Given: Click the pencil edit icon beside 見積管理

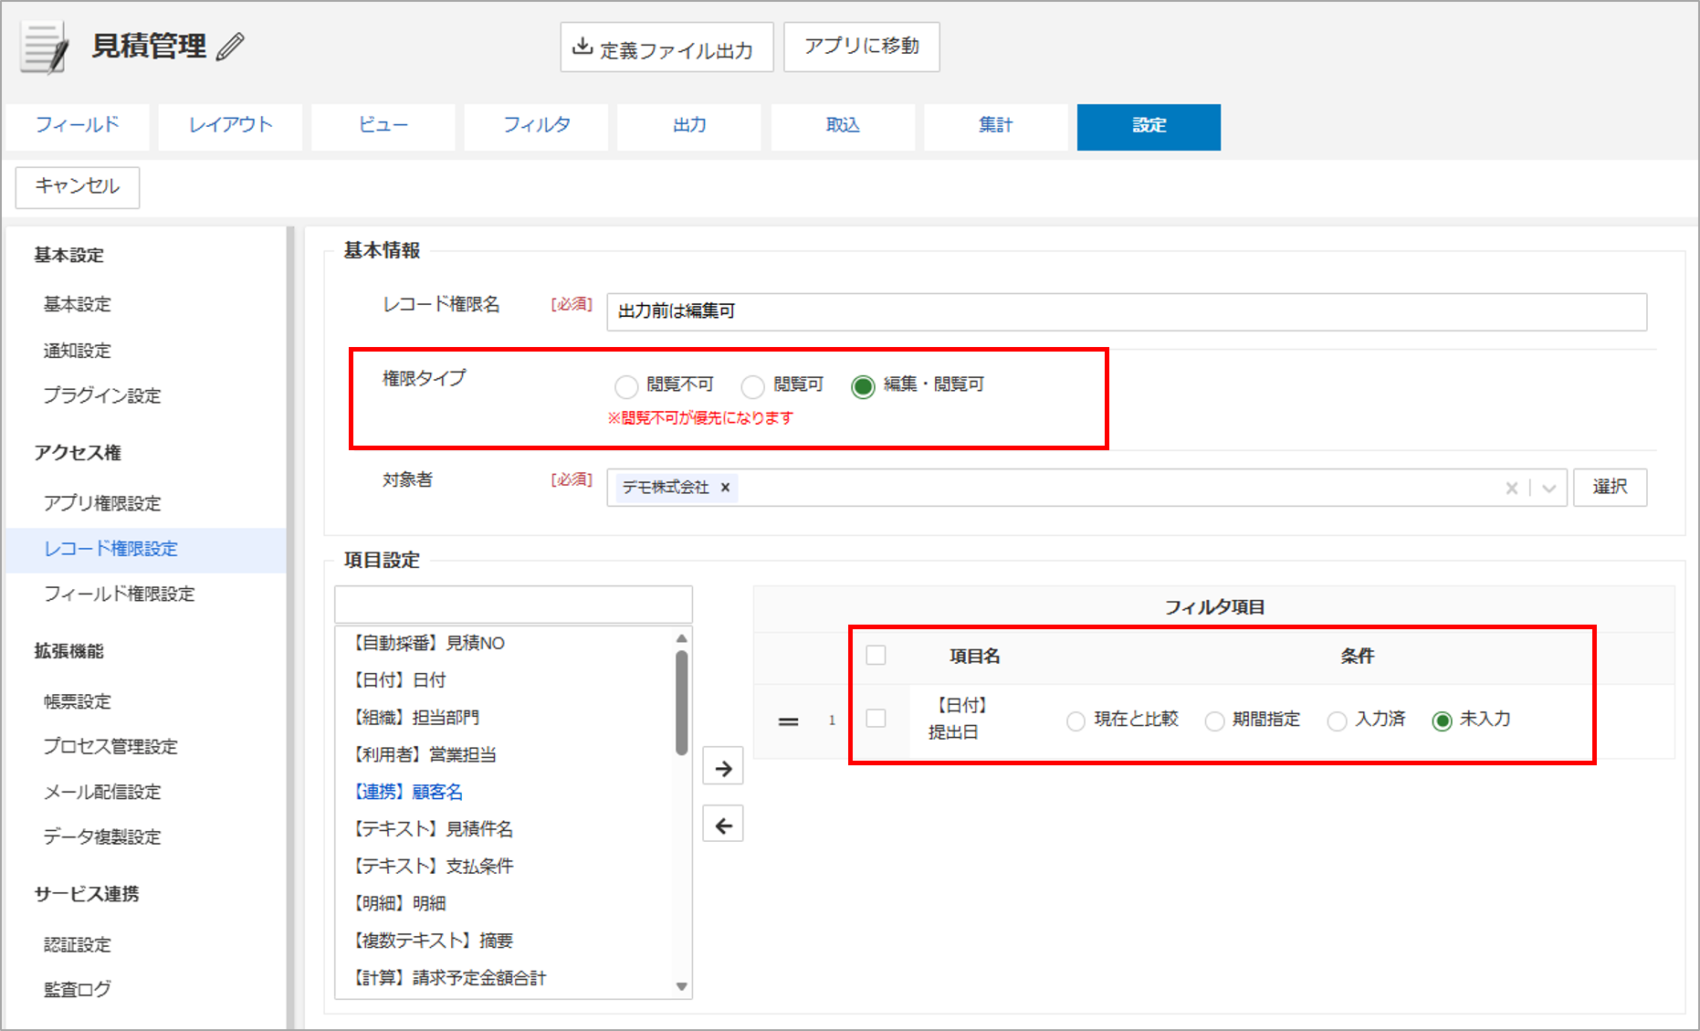Looking at the screenshot, I should click(231, 46).
